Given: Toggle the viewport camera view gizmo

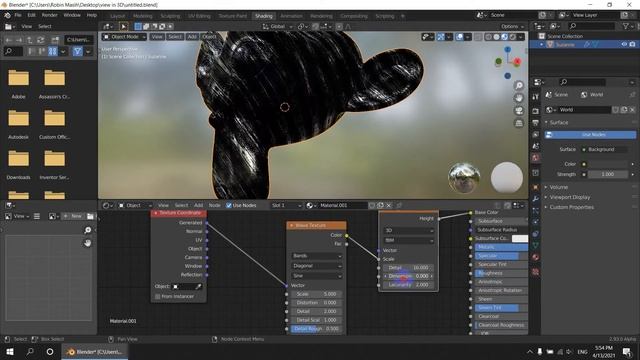Looking at the screenshot, I should [x=519, y=111].
